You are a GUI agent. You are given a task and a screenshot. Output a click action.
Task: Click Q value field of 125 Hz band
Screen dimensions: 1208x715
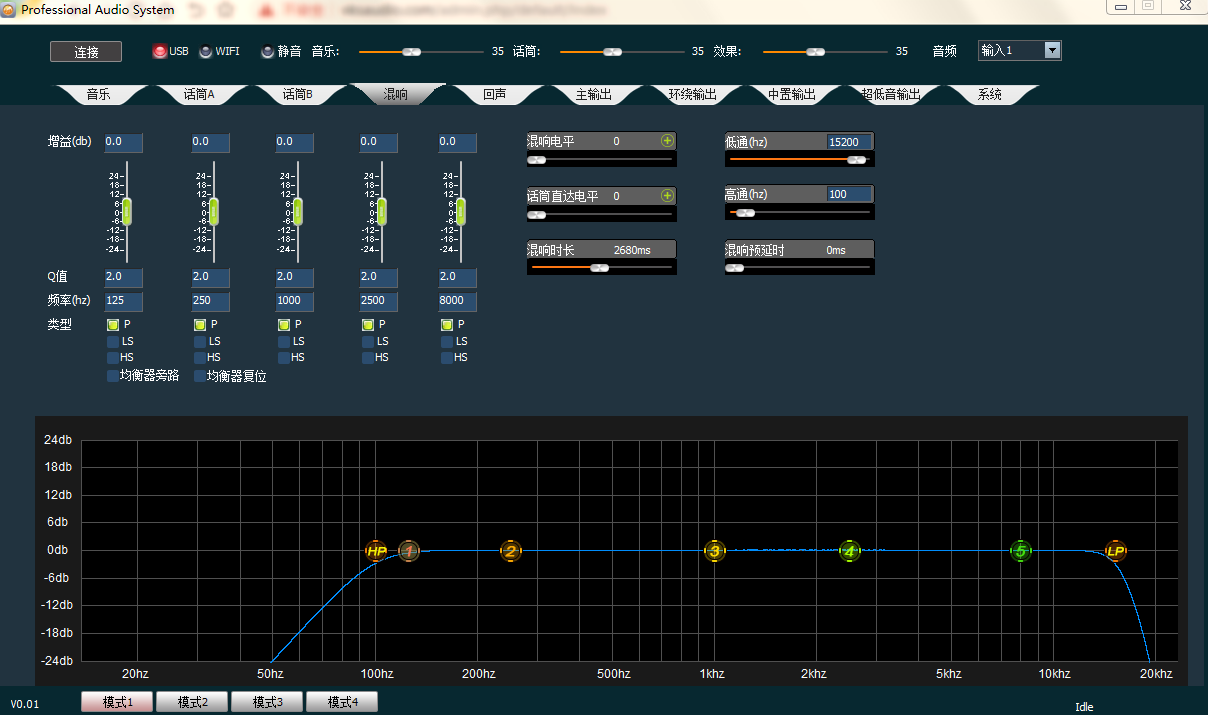point(123,277)
